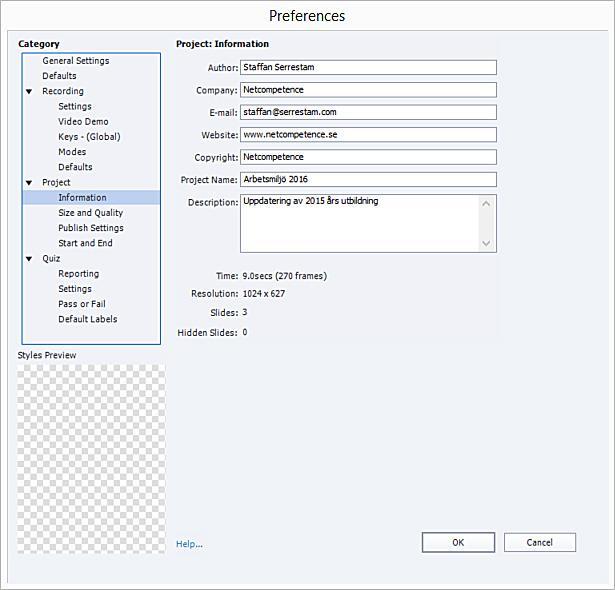Click the Preferences dialog title
This screenshot has height=590, width=615.
click(x=307, y=16)
